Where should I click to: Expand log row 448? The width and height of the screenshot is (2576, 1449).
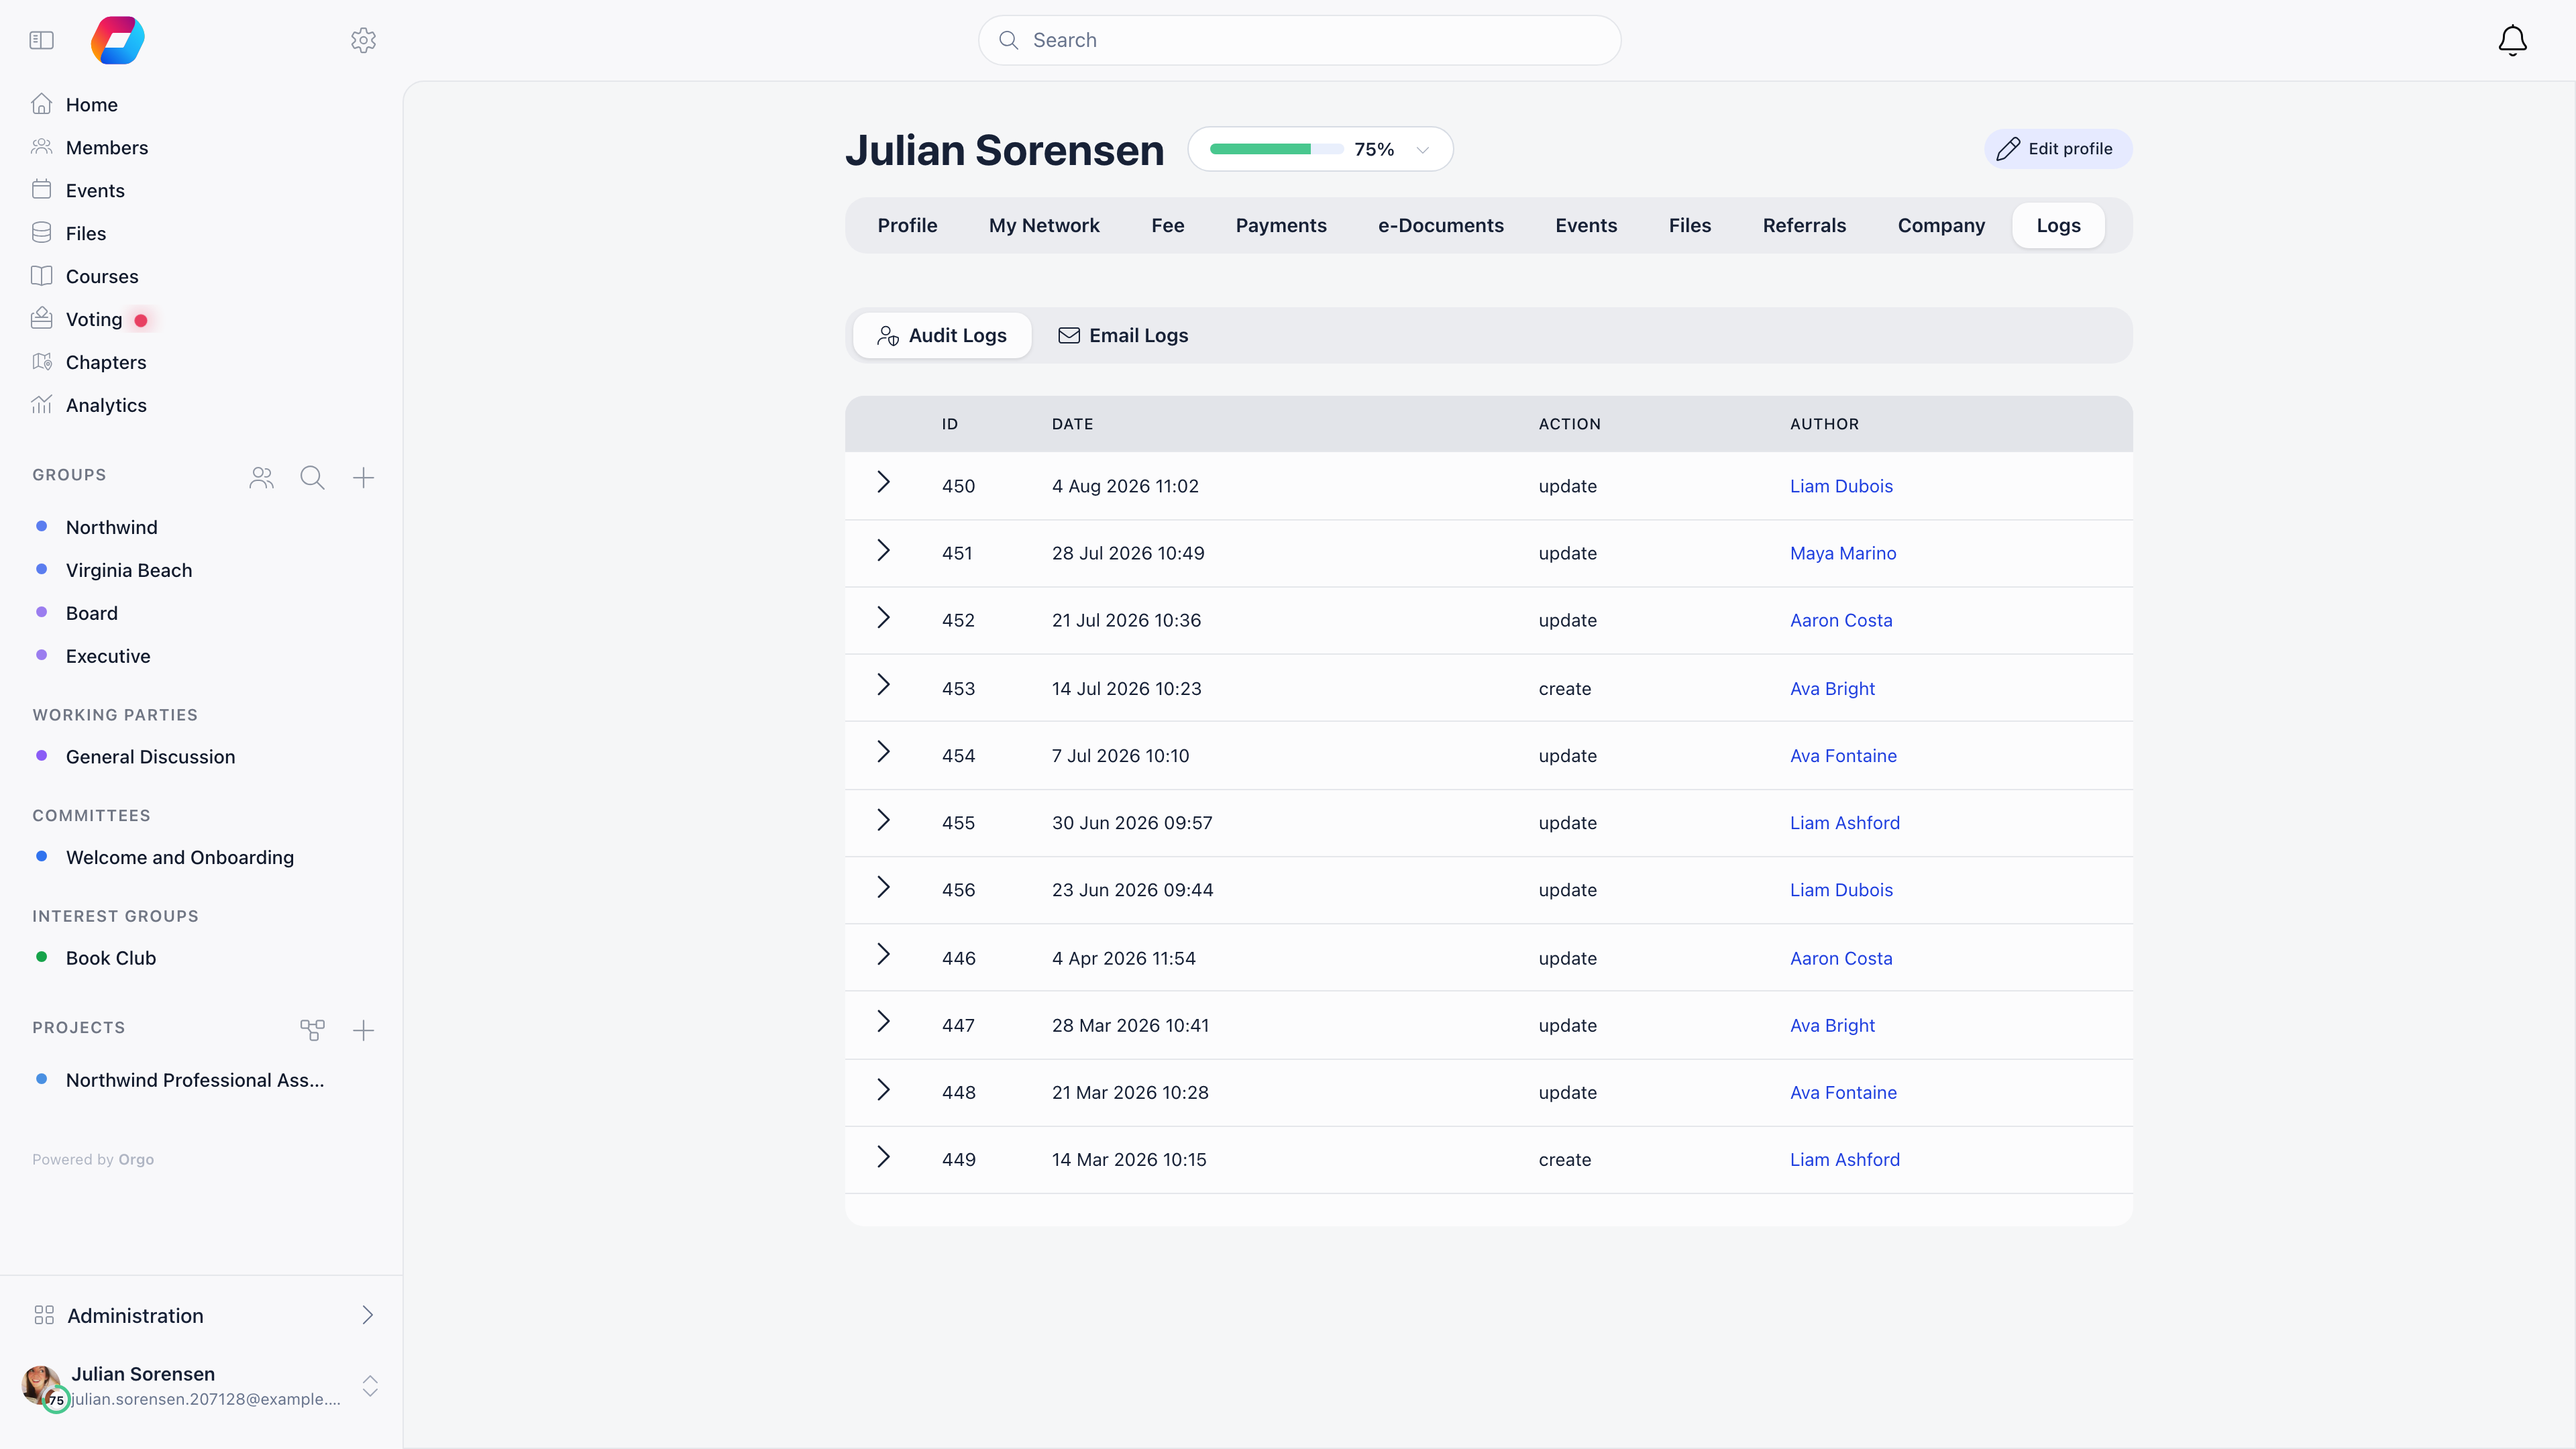tap(883, 1090)
